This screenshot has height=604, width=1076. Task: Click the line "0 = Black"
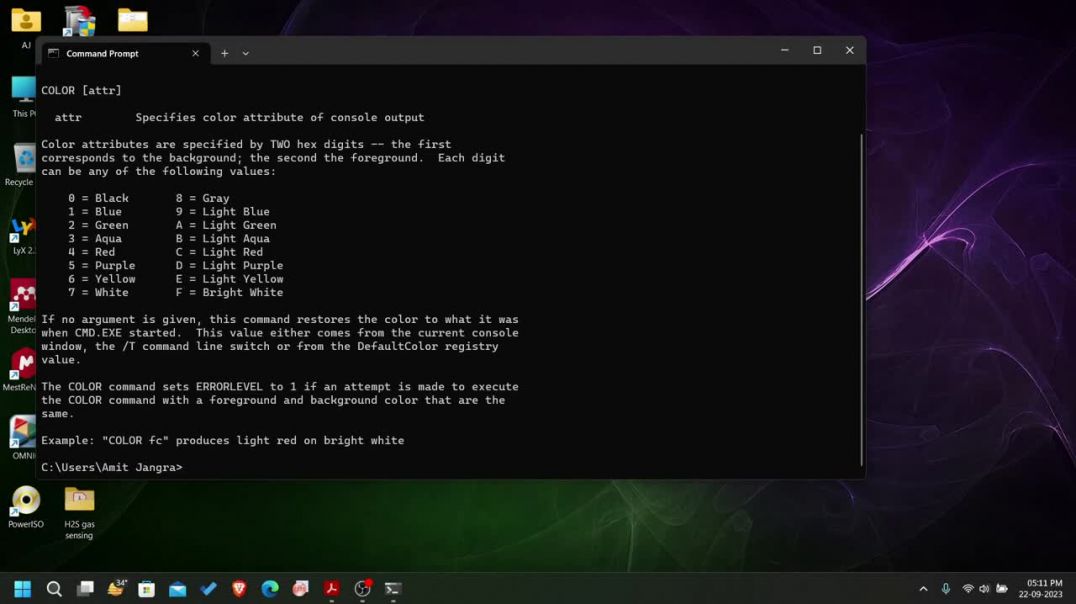[x=98, y=198]
